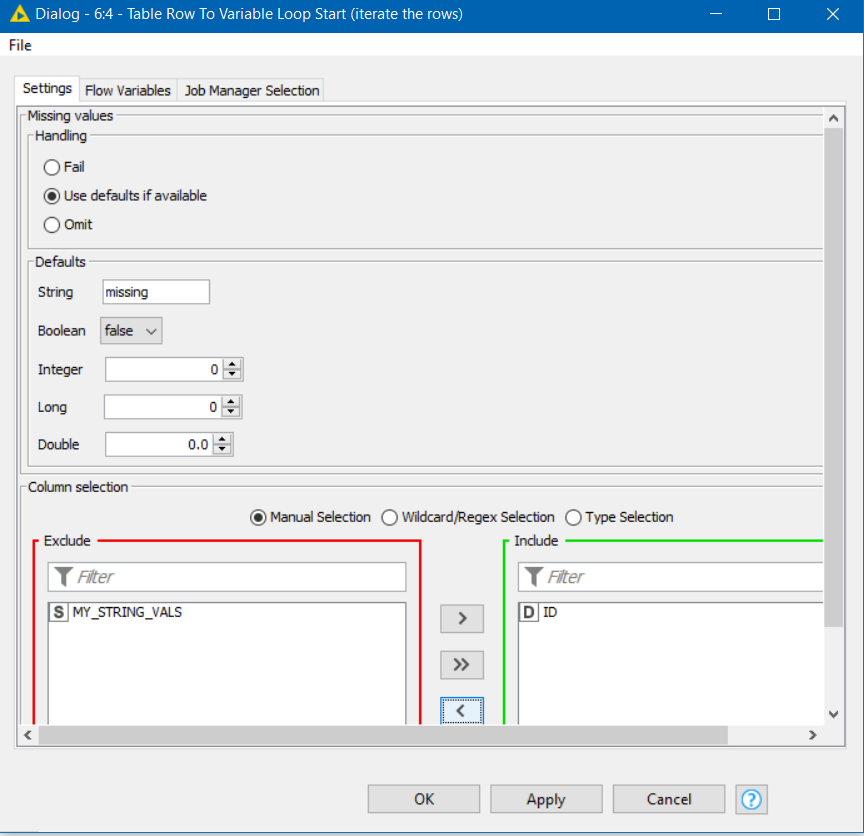864x836 pixels.
Task: Select the MY_STRING_VALS column in Exclude list
Action: click(x=126, y=612)
